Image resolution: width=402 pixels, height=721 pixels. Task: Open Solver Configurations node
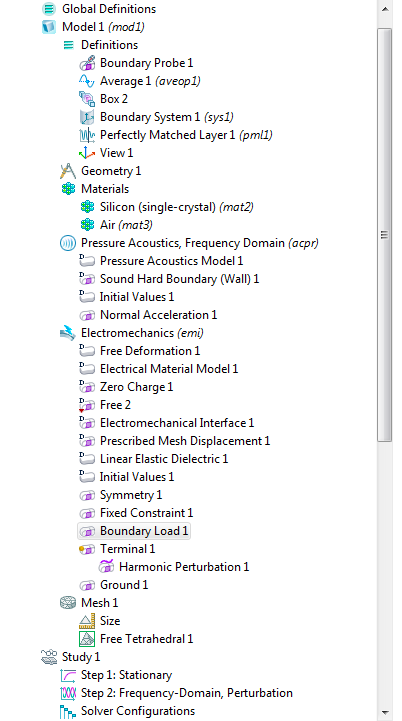(x=138, y=711)
